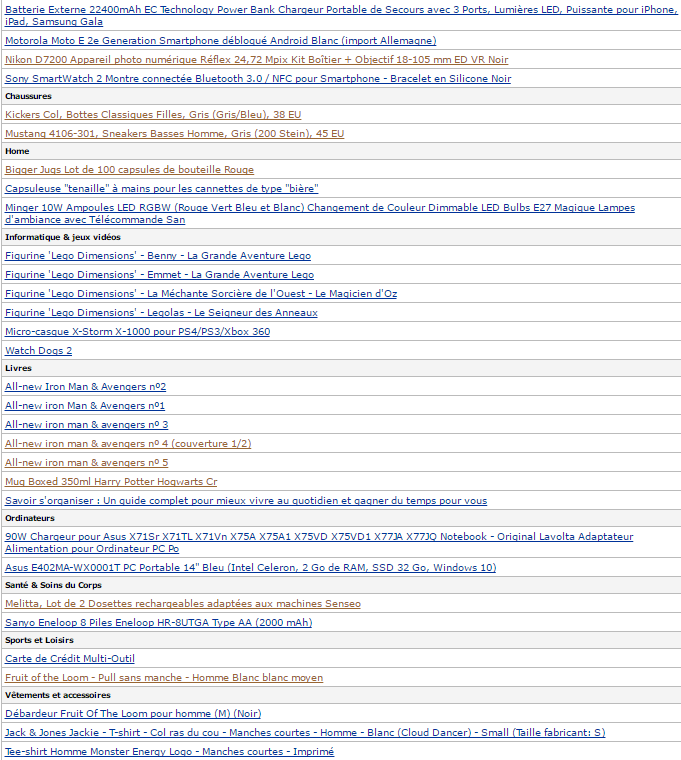Click Mustang 4106-301 Sneakers Basses Homme link
This screenshot has width=681, height=760.
174,133
